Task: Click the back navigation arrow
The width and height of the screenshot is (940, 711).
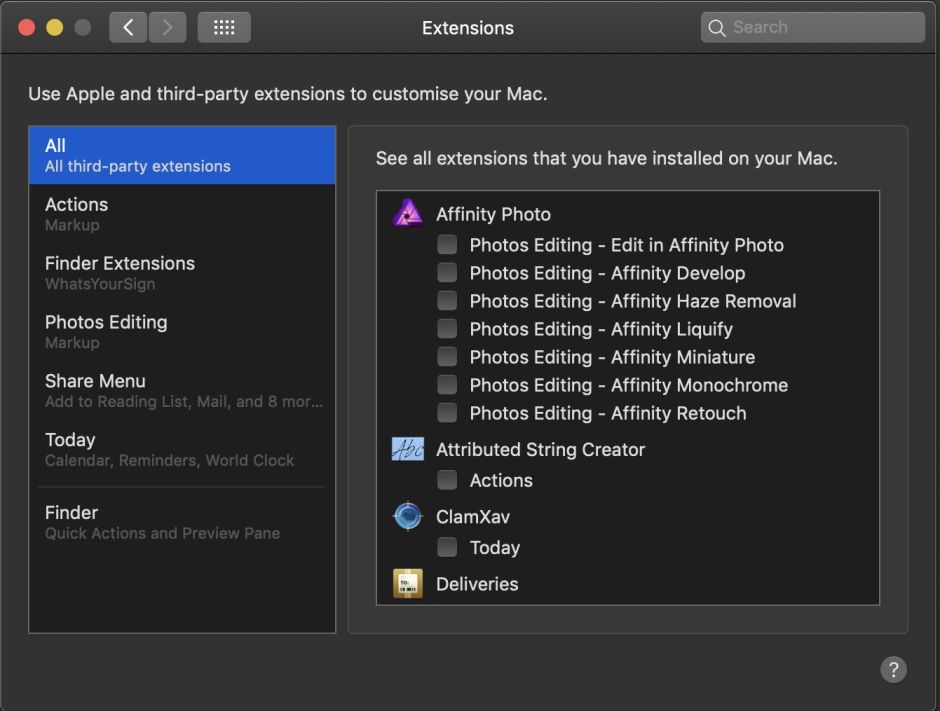Action: pos(128,27)
